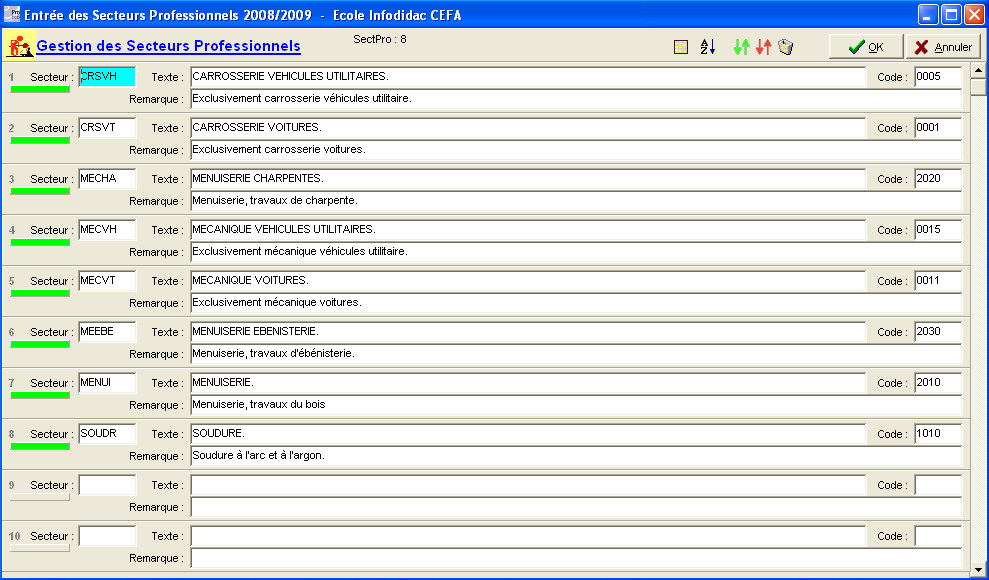This screenshot has width=989, height=580.
Task: Click the trash bin delete icon
Action: click(x=785, y=47)
